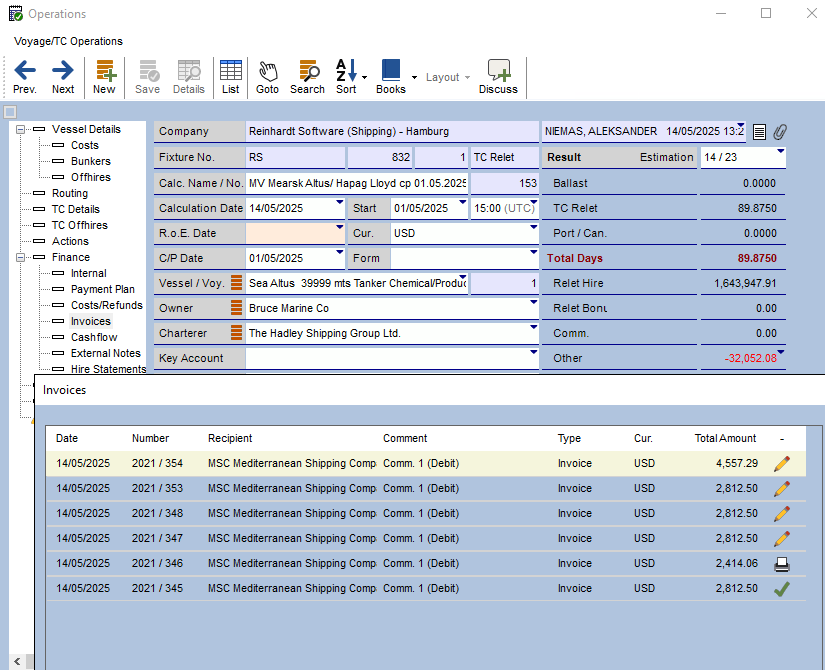Viewport: 825px width, 670px height.
Task: Click the Save toolbar icon
Action: [x=147, y=77]
